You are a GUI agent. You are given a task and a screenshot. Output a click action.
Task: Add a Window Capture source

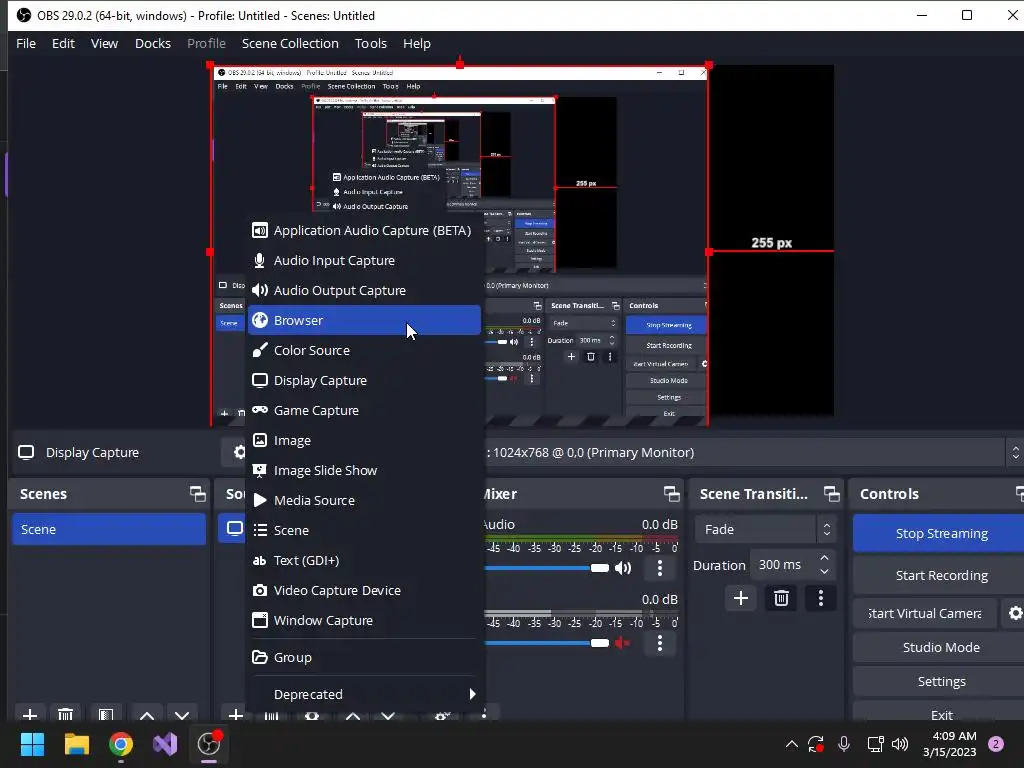364,620
